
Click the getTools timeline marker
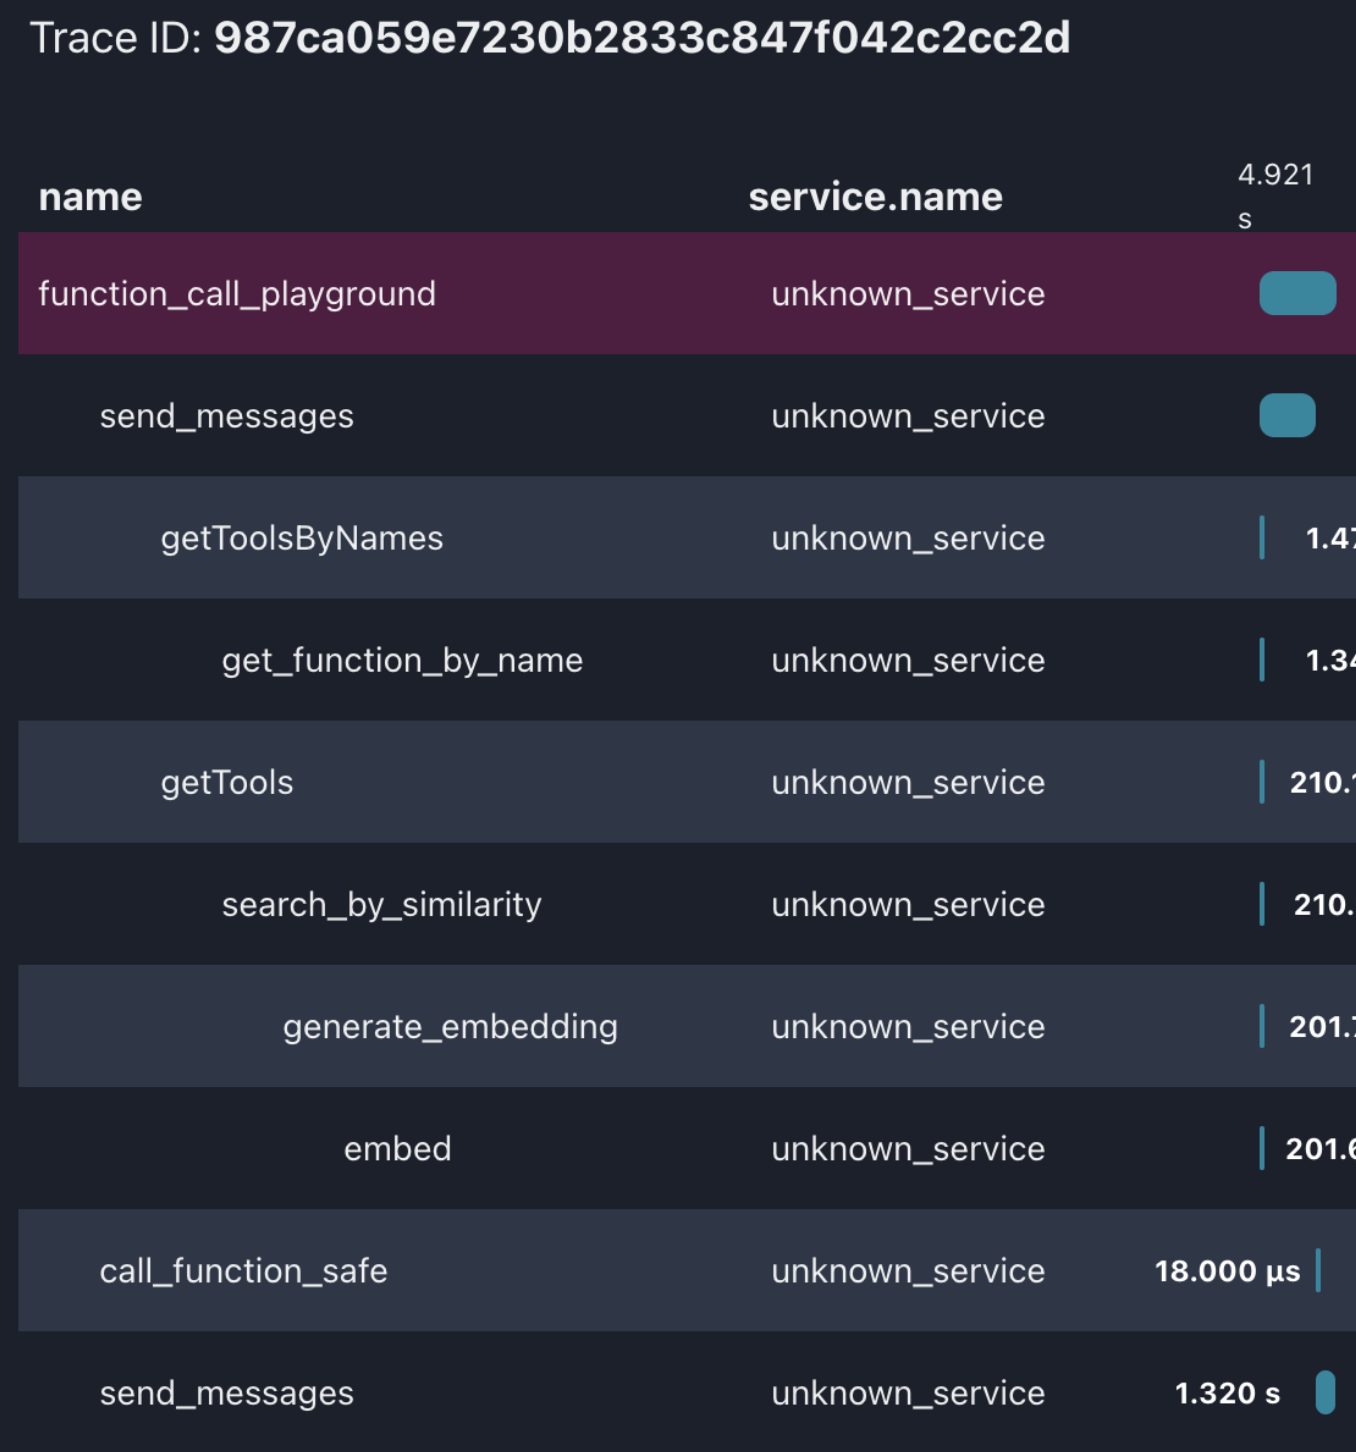click(1262, 782)
